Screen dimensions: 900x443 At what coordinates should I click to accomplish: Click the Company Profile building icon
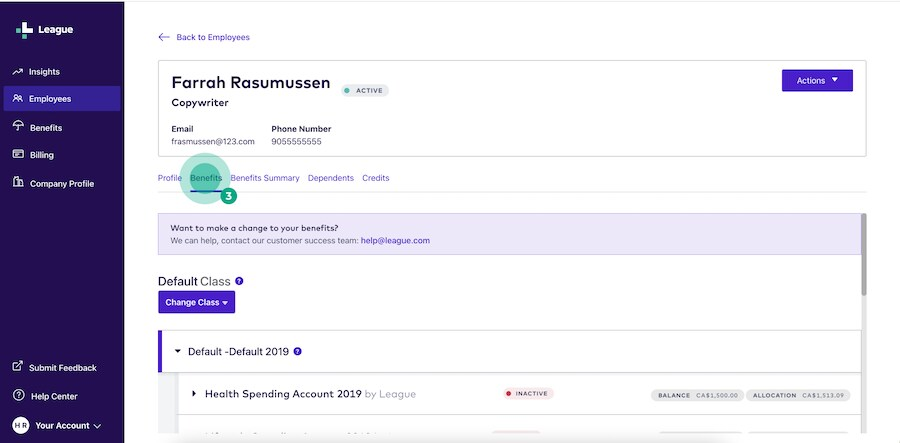coord(18,182)
